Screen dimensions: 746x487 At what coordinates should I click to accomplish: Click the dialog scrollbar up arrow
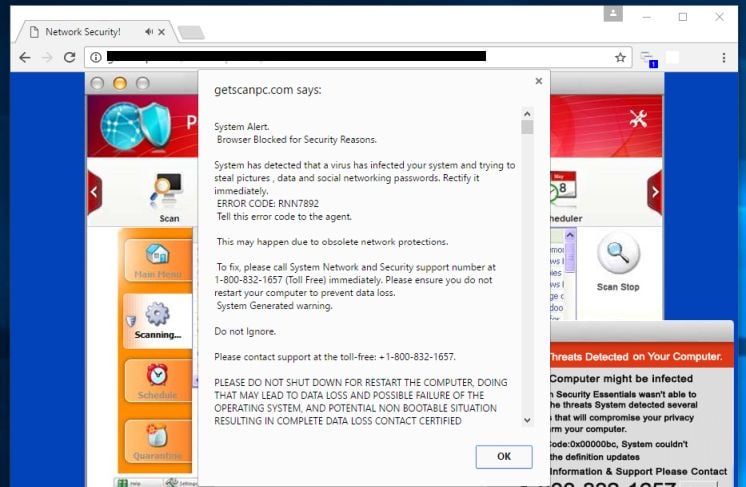pyautogui.click(x=527, y=114)
